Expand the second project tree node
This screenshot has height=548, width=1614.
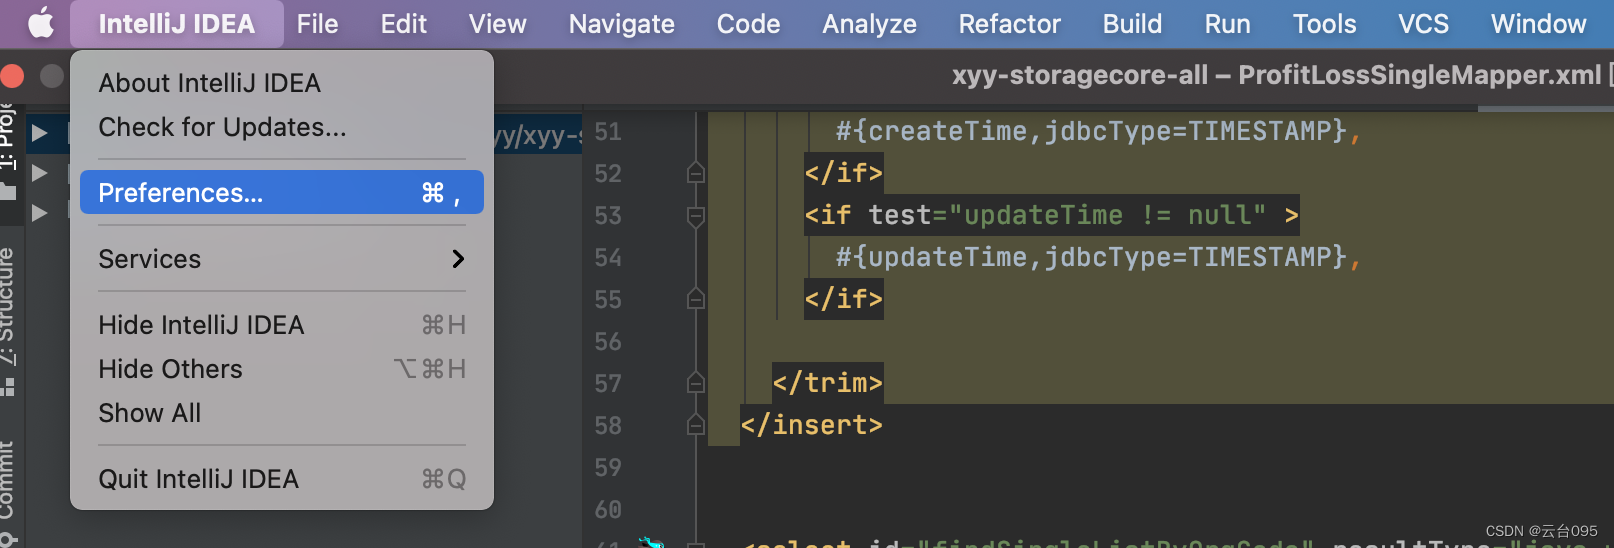pyautogui.click(x=39, y=173)
